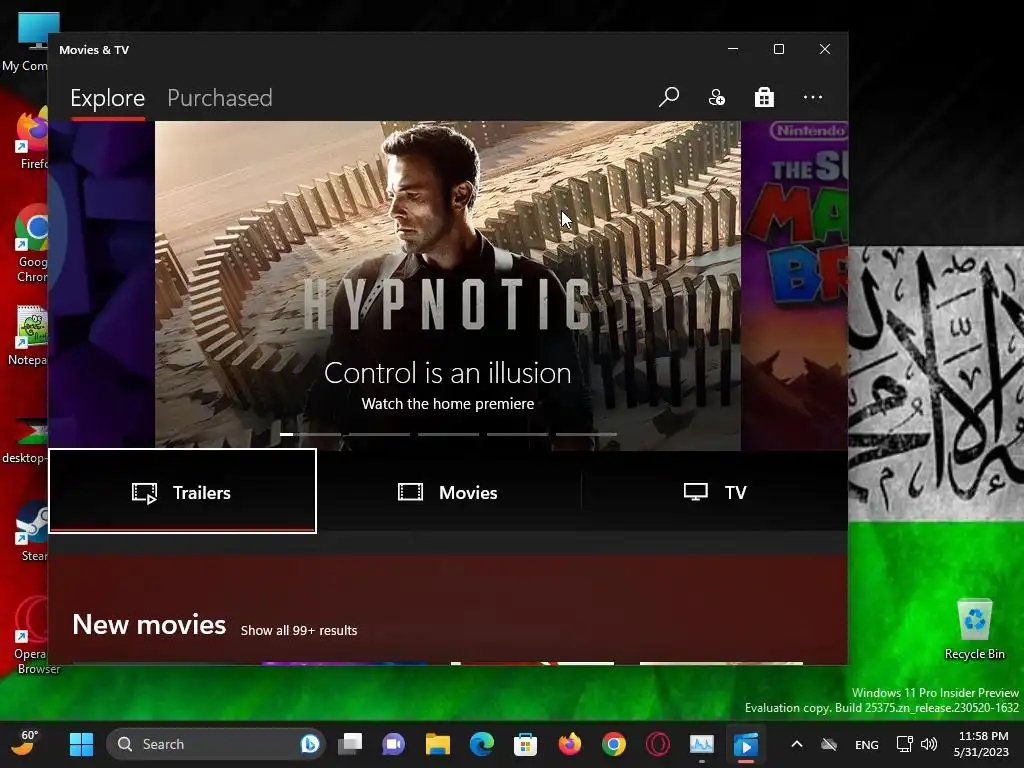Open the volume speaker tray icon
Viewport: 1024px width, 768px height.
tap(928, 744)
